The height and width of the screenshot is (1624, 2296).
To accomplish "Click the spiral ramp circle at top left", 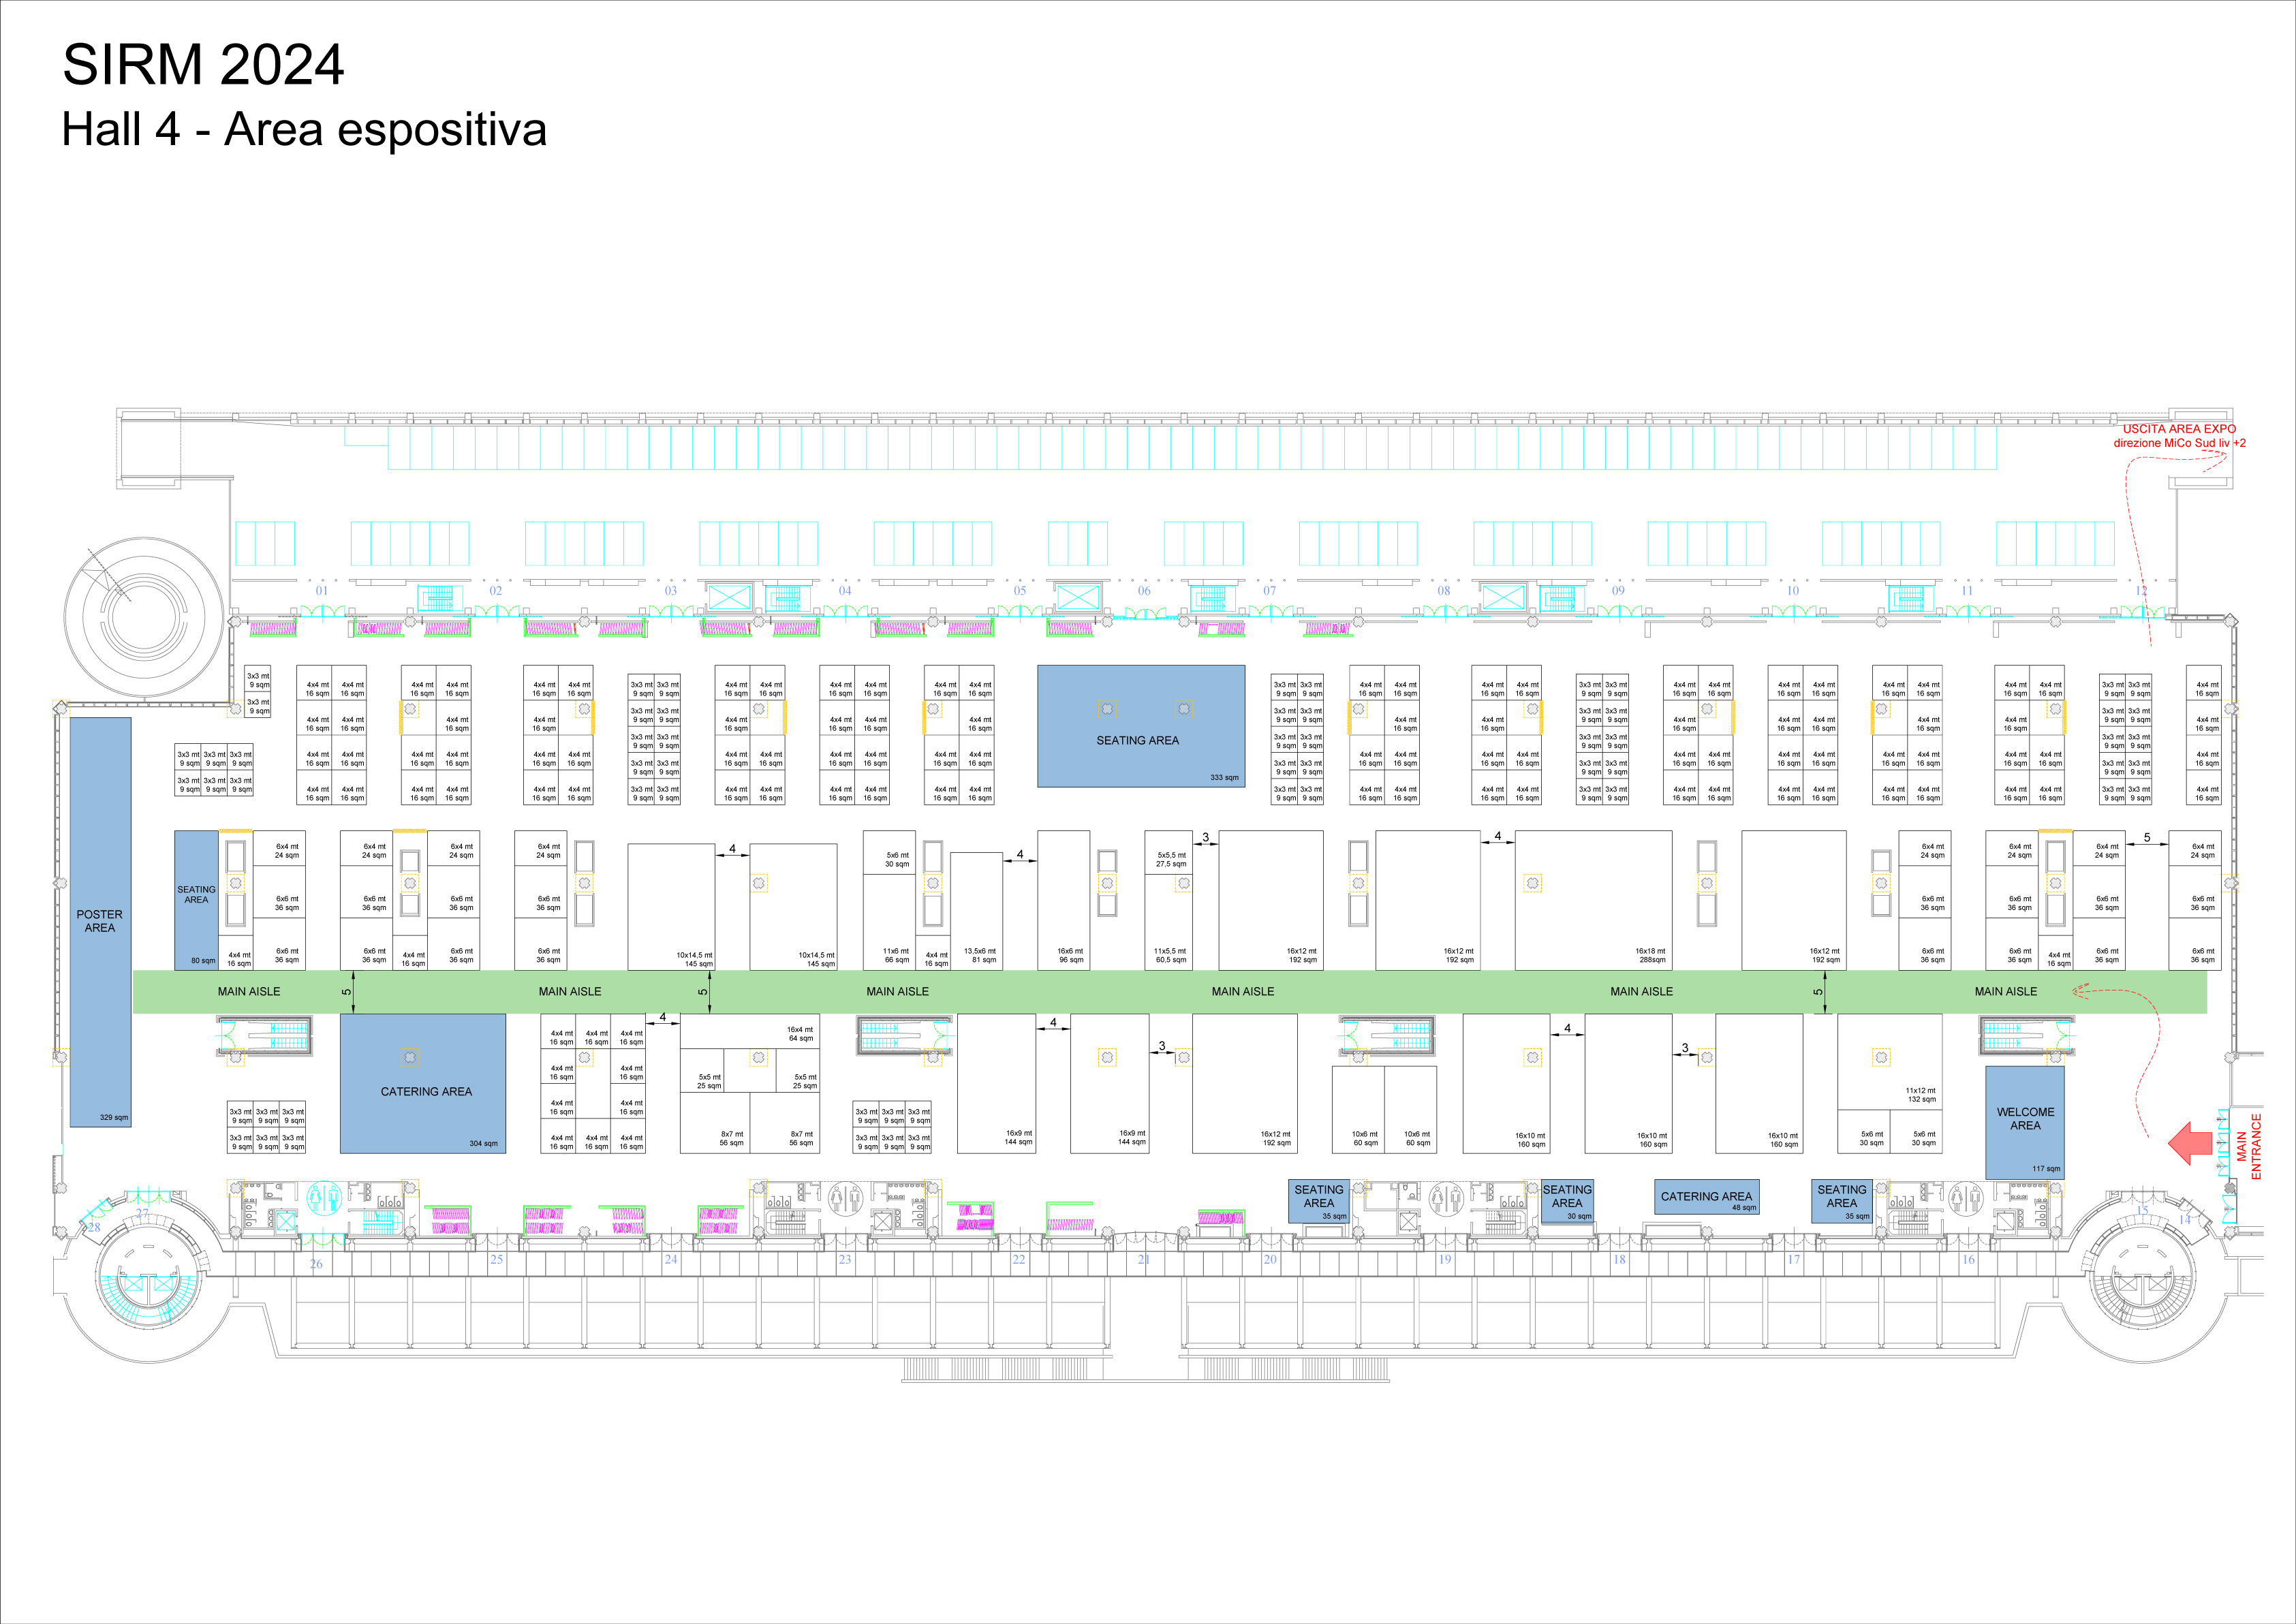I will (144, 616).
